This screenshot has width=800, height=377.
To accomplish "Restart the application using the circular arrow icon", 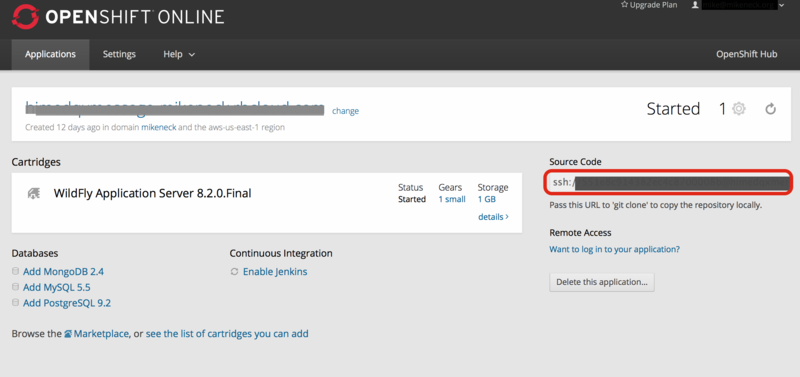I will pos(770,109).
